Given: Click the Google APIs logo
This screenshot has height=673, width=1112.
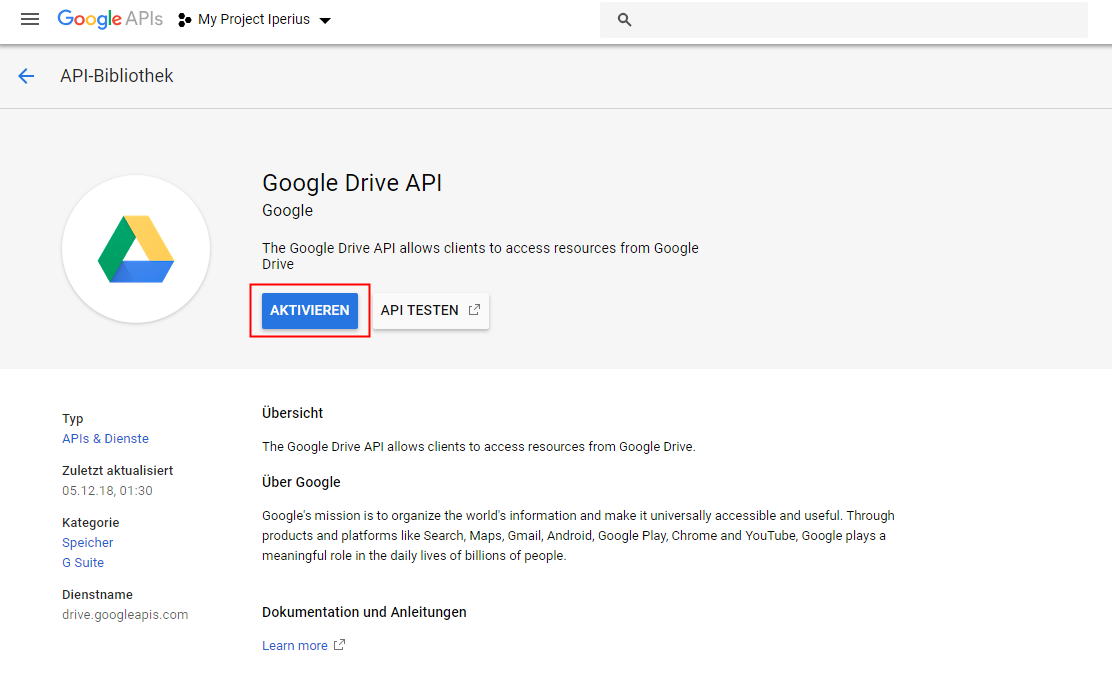Looking at the screenshot, I should [x=110, y=19].
